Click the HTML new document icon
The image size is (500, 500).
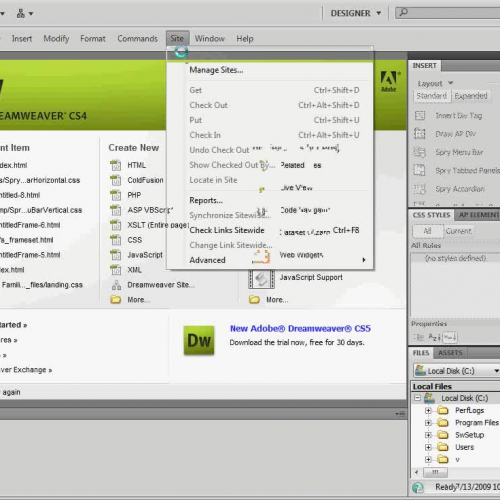(116, 165)
